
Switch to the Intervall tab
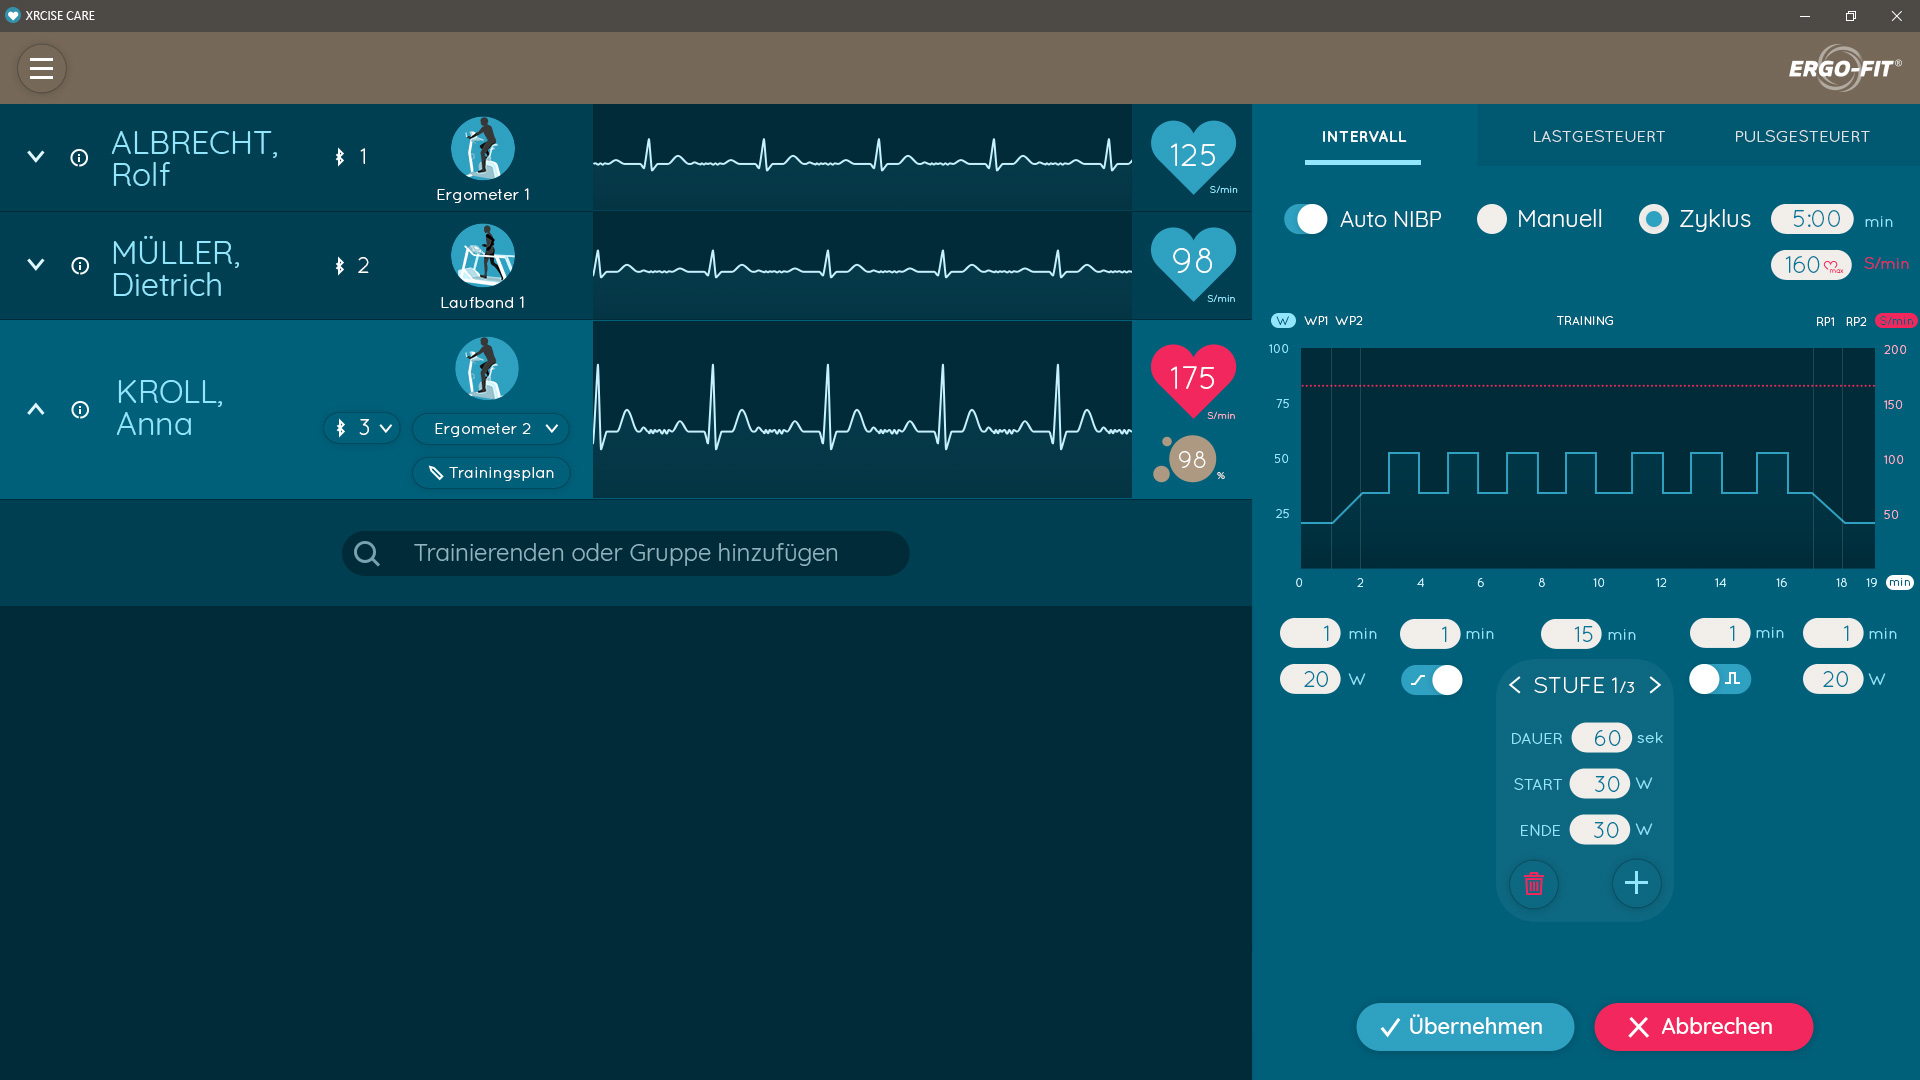tap(1363, 137)
